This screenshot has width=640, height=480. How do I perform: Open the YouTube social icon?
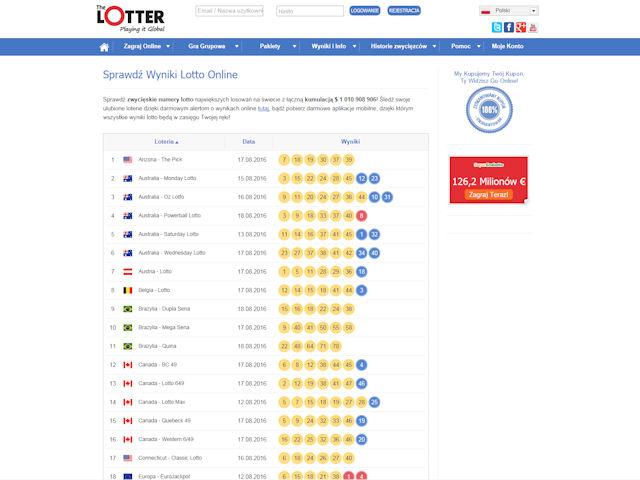coord(533,27)
